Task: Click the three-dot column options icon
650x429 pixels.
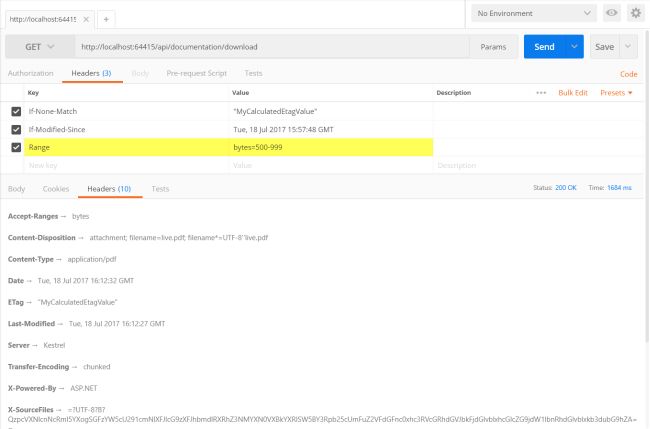Action: (541, 92)
